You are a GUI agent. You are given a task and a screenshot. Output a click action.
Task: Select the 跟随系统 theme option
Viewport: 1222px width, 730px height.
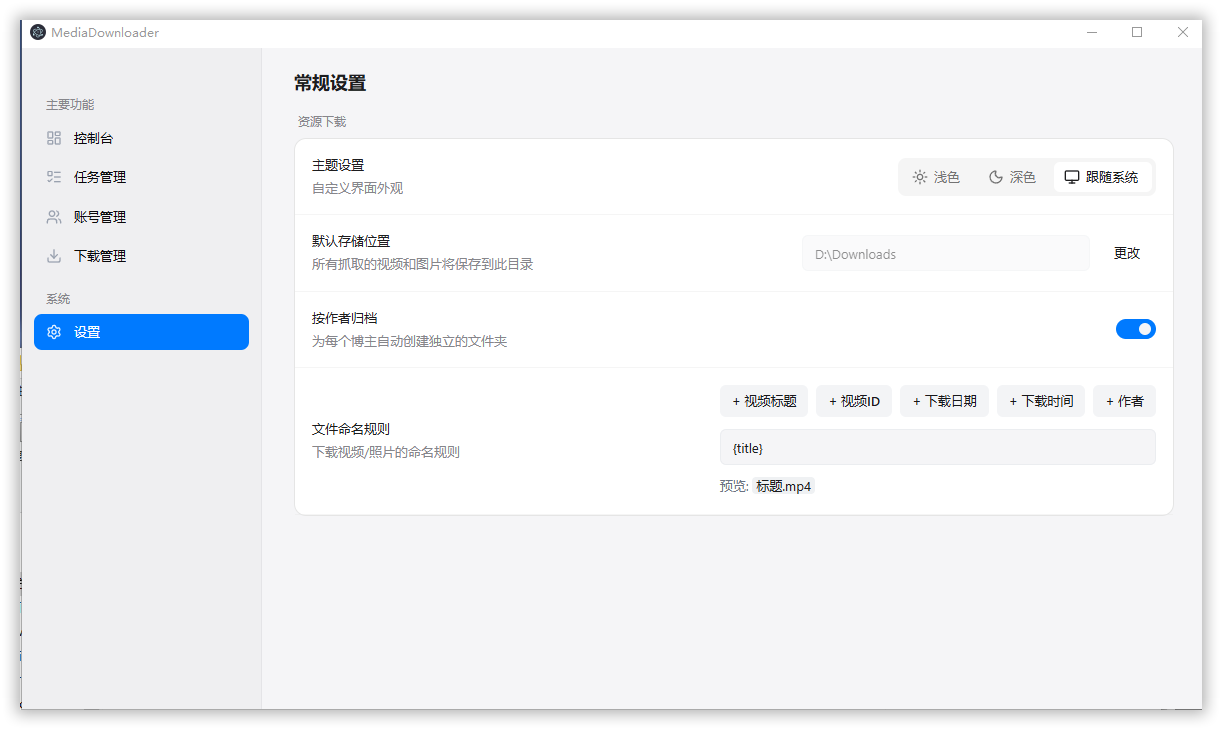click(x=1102, y=177)
